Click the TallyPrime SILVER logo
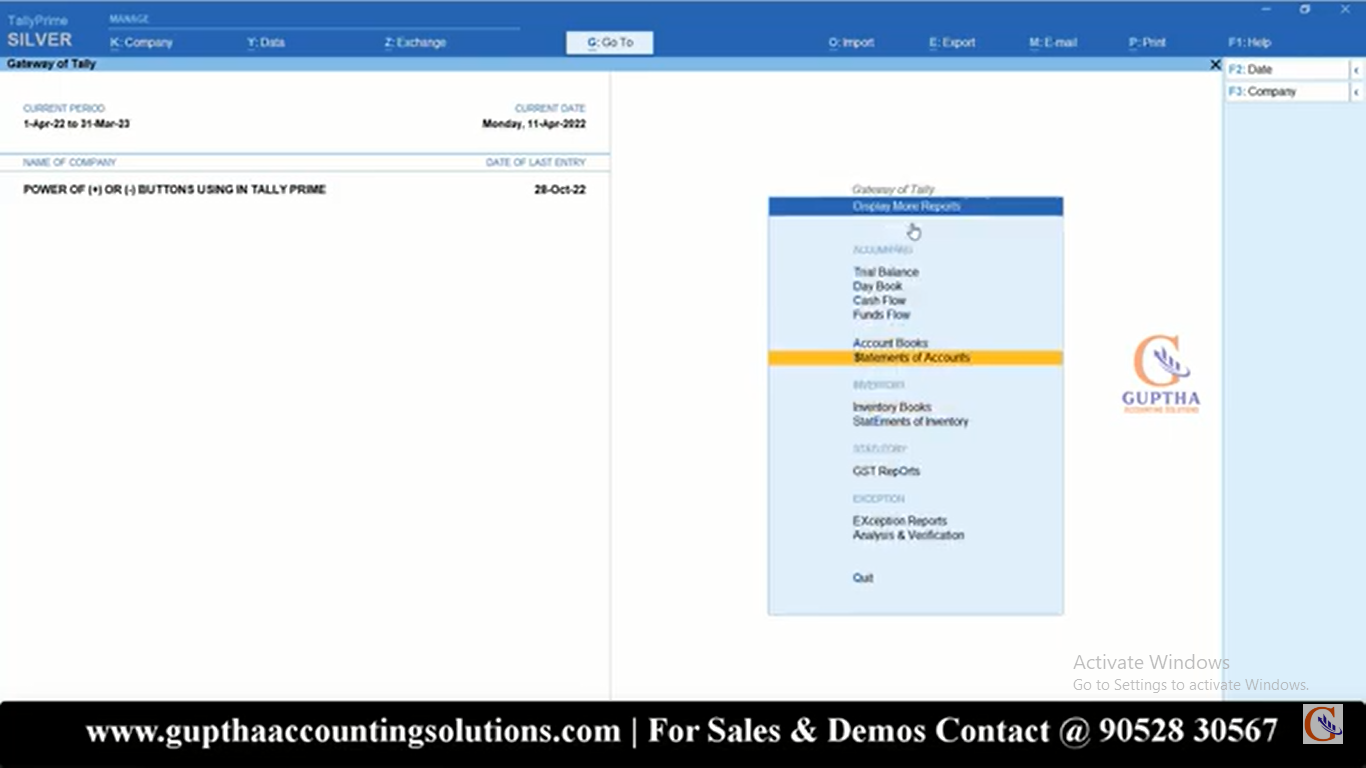 [40, 33]
